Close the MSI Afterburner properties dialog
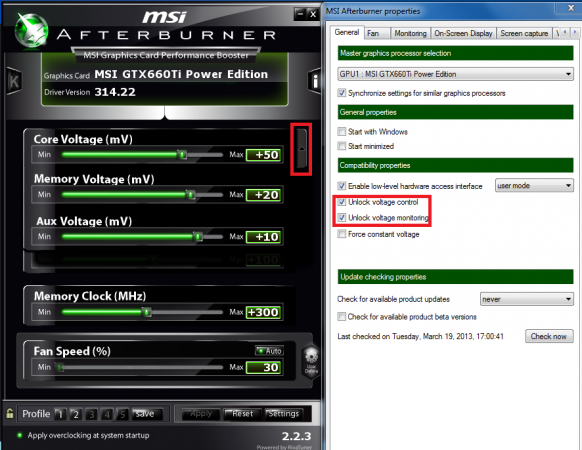 [x=571, y=7]
